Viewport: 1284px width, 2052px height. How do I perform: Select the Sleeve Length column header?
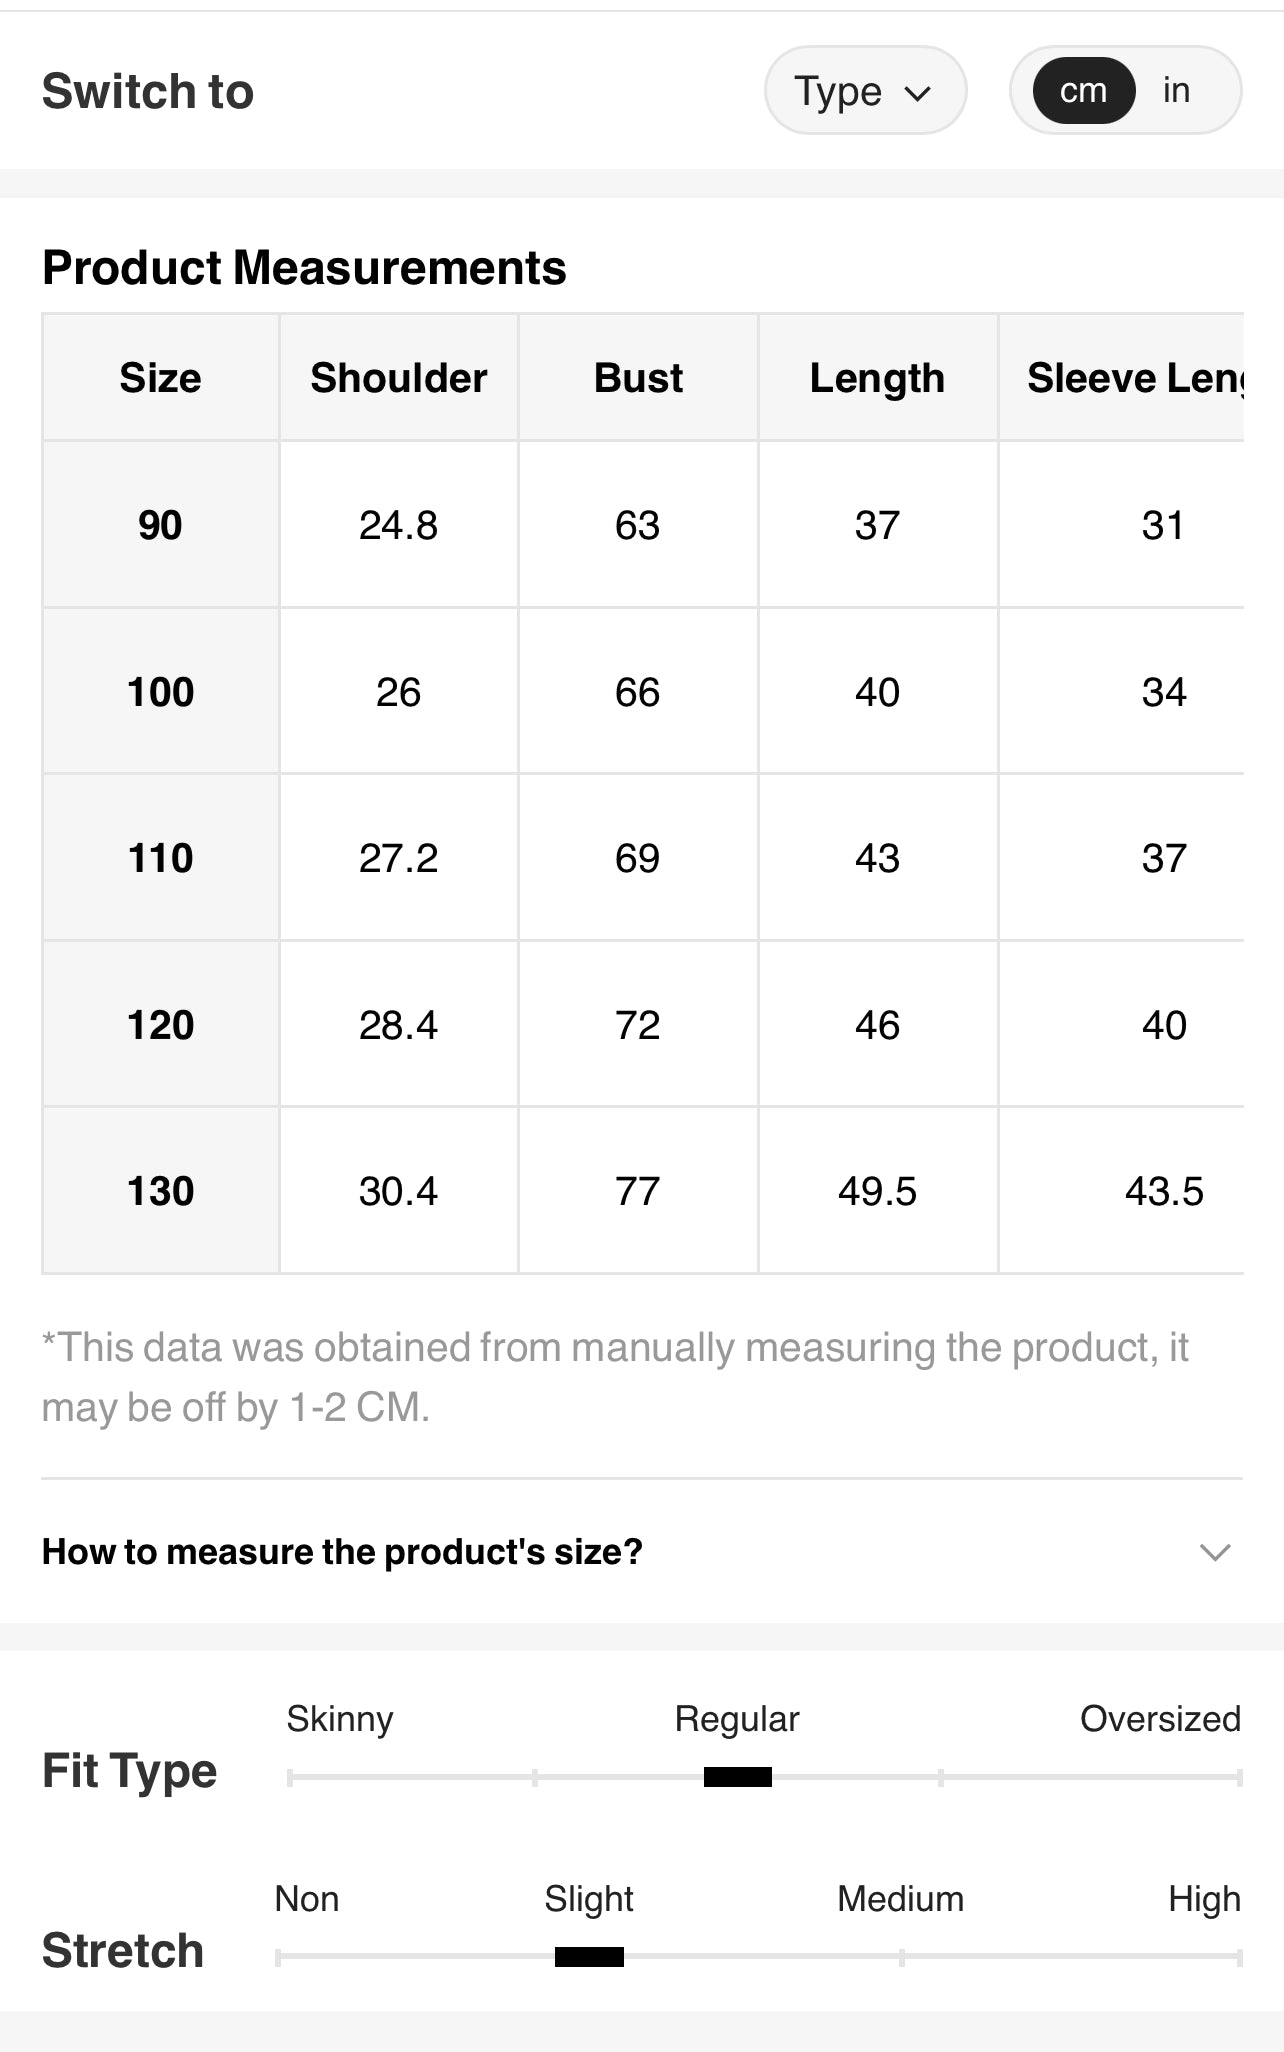[x=1134, y=378]
